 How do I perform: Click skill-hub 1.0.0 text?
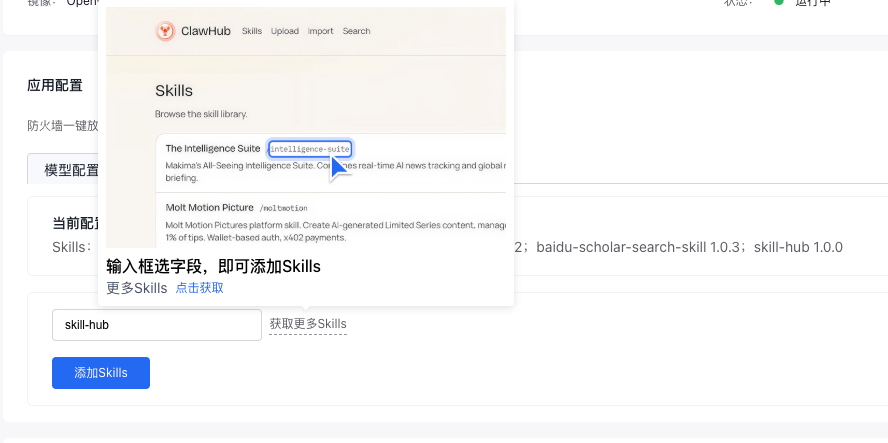click(798, 248)
